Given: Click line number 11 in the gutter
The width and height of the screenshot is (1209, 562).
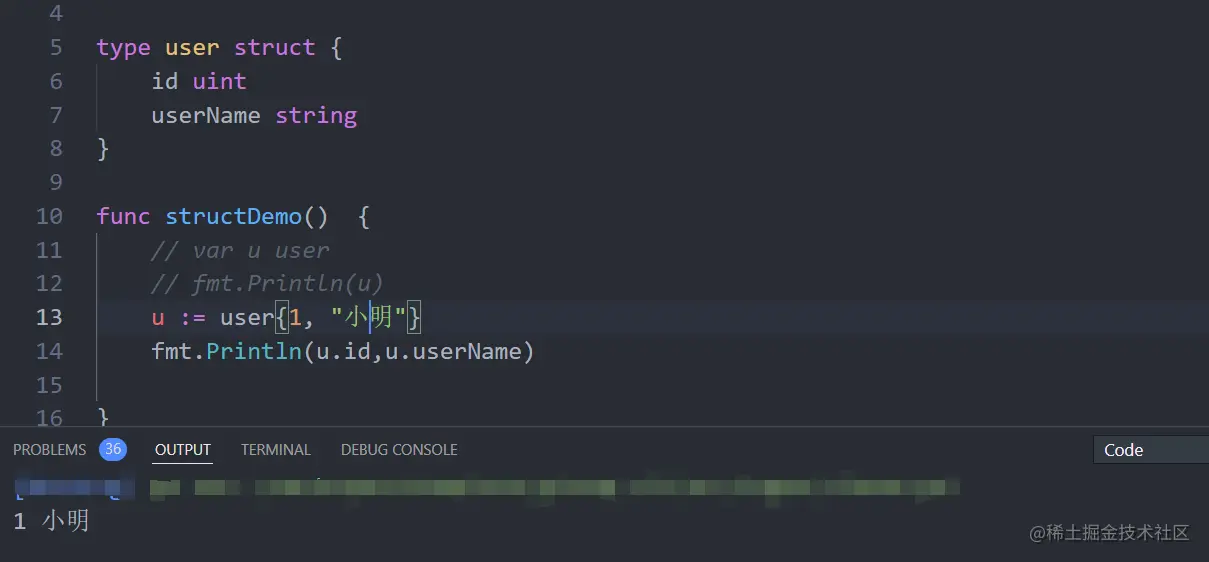Looking at the screenshot, I should (x=49, y=250).
